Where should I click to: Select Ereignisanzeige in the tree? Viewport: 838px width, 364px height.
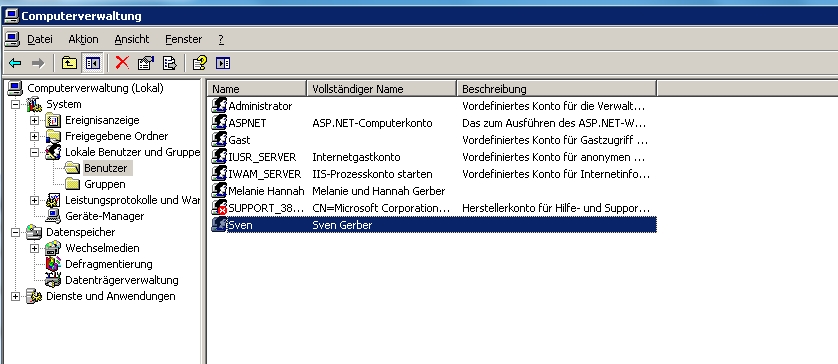(x=102, y=120)
